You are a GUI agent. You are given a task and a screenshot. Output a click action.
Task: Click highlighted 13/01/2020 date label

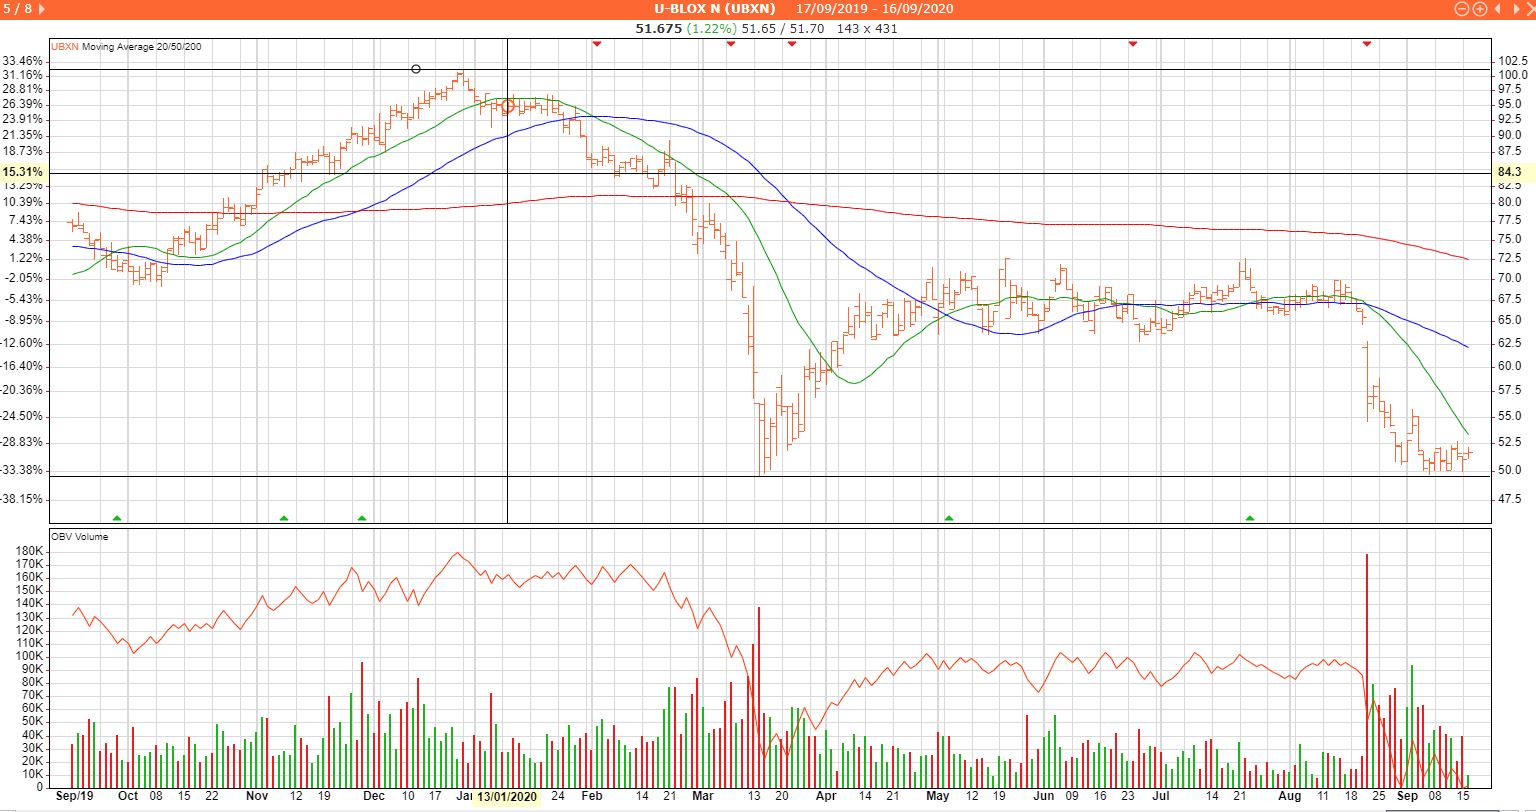click(507, 797)
